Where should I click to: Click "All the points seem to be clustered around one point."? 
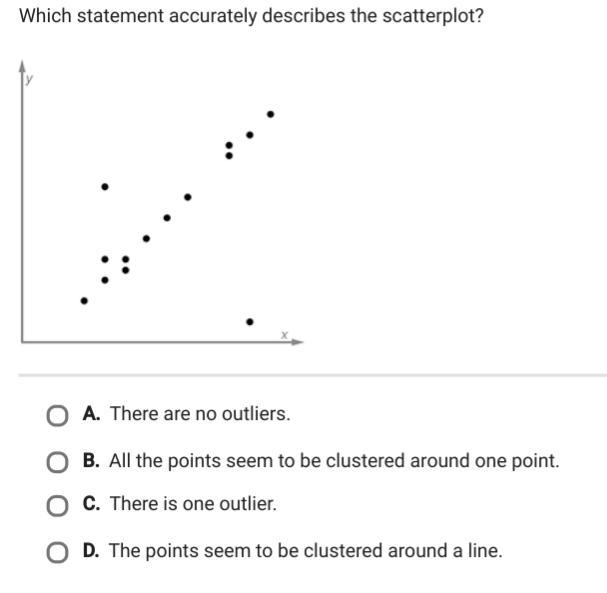coord(334,462)
